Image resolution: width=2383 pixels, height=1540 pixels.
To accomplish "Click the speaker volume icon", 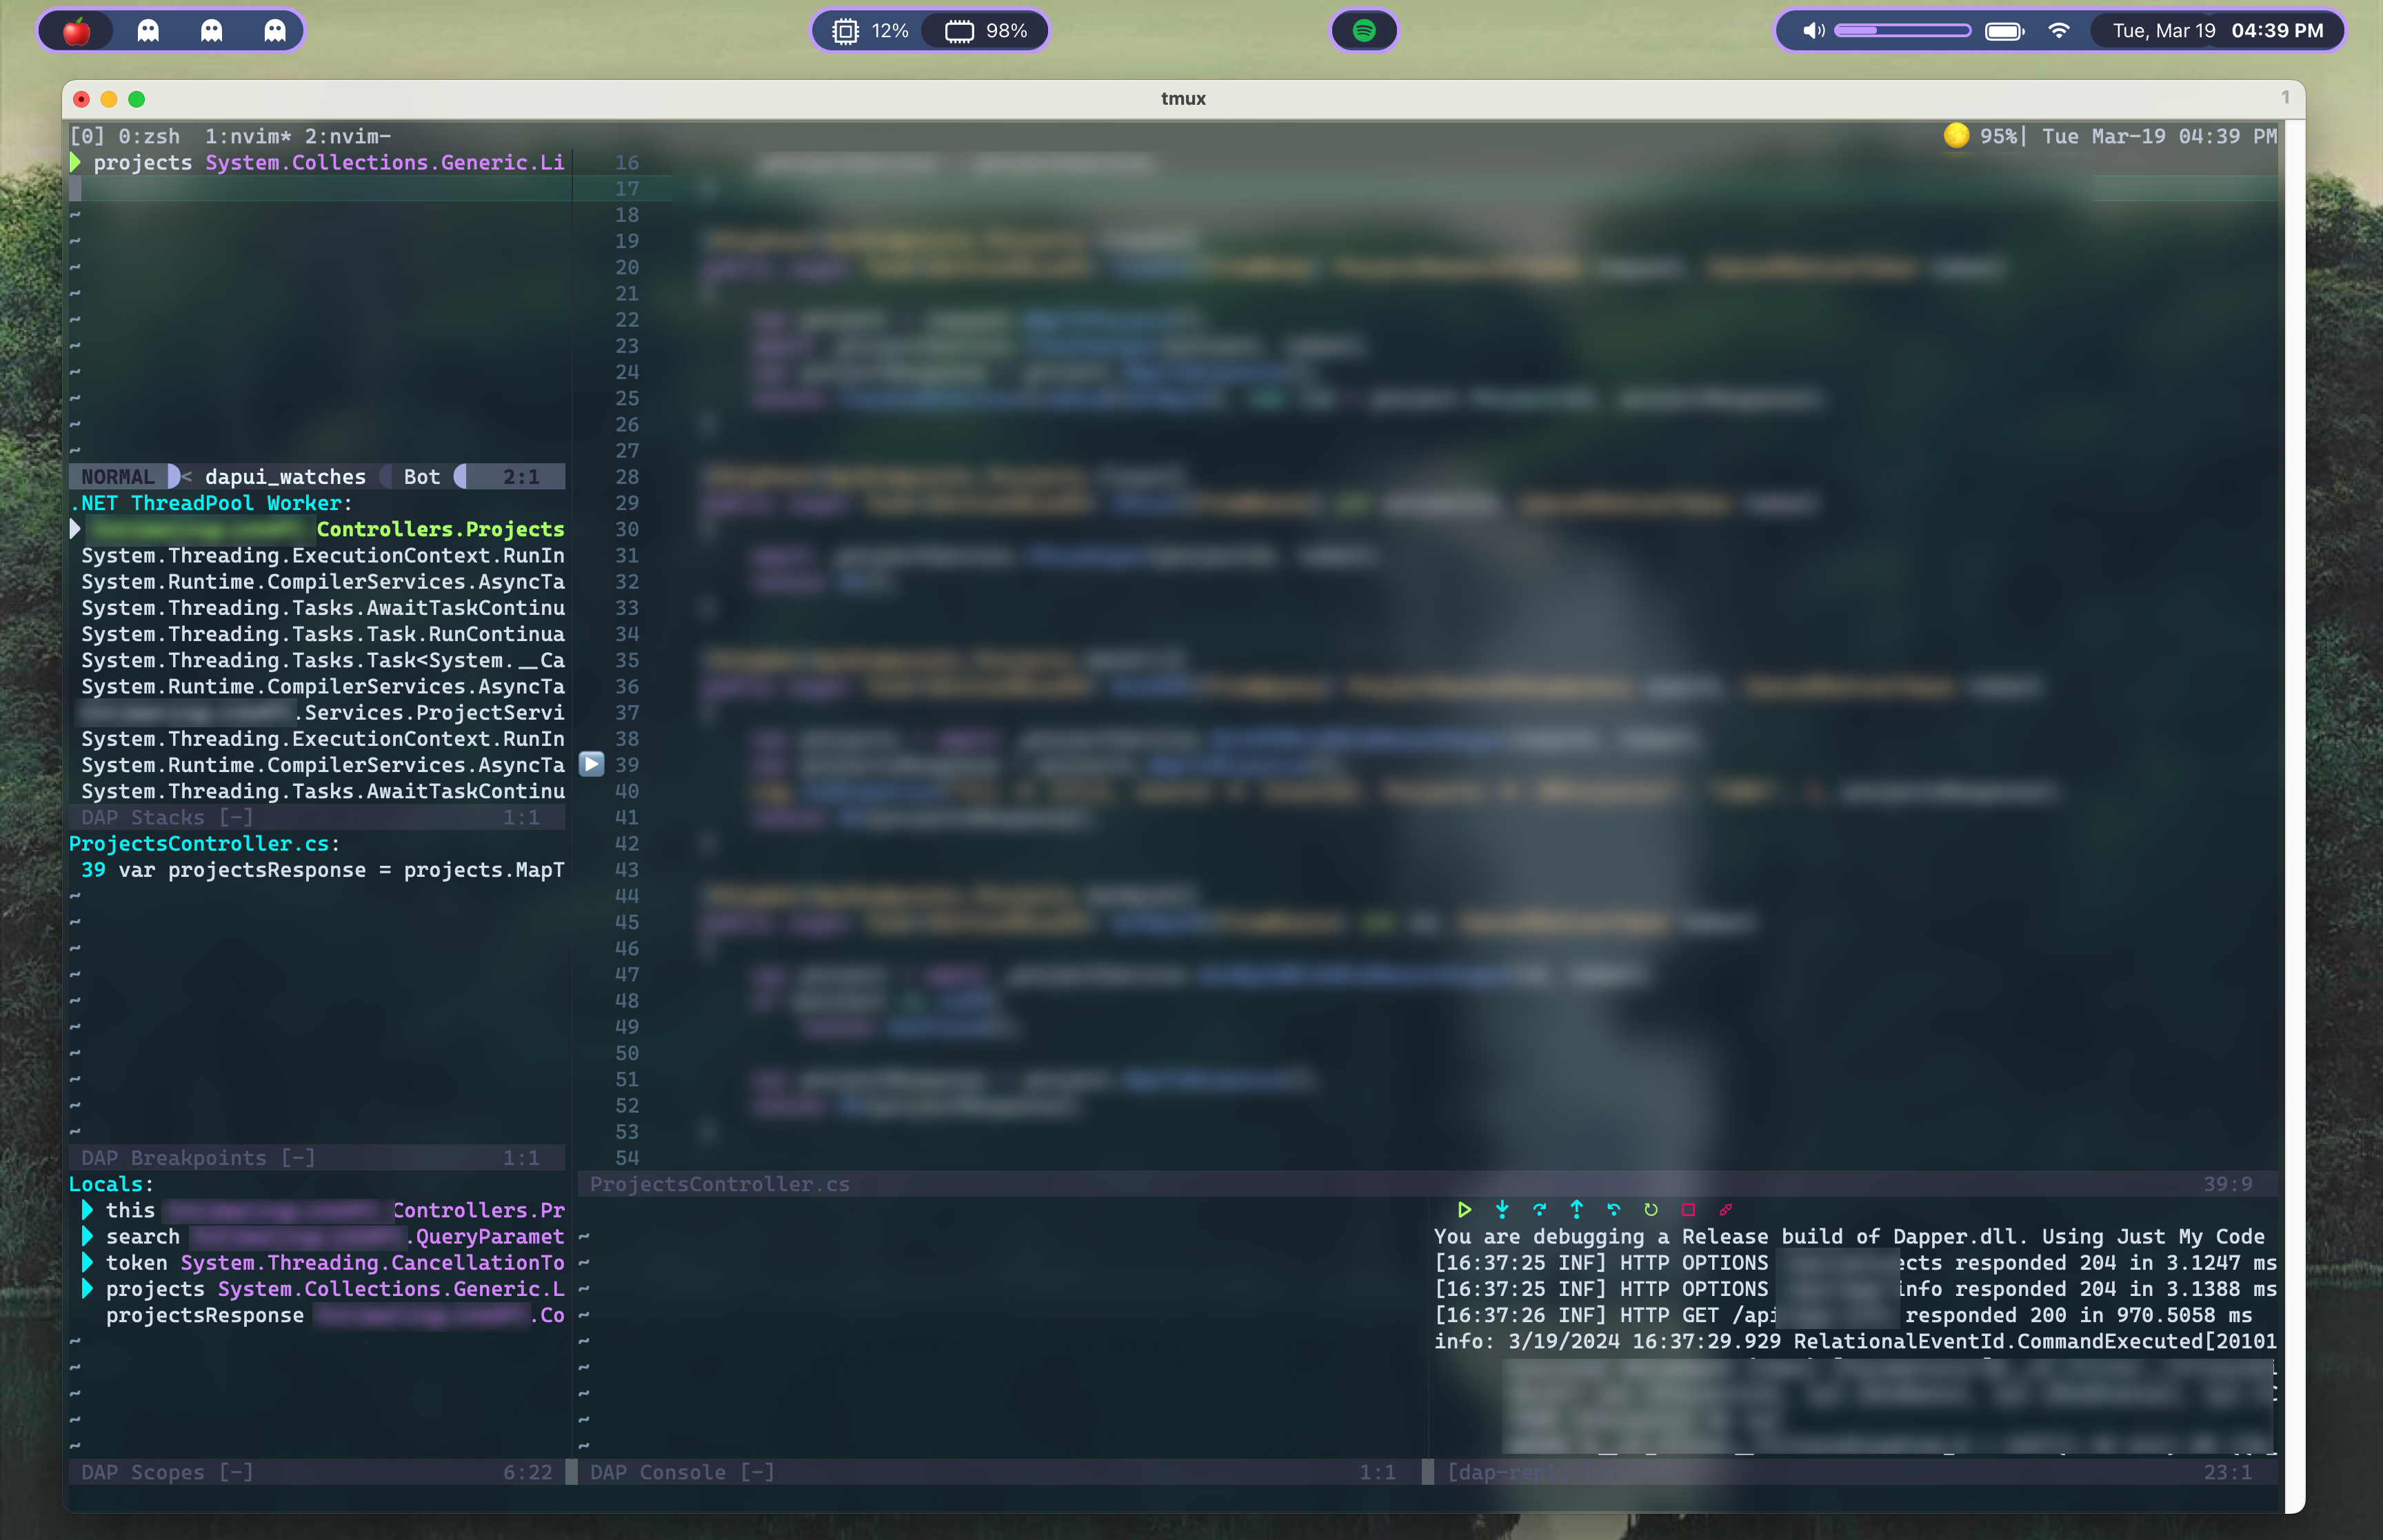I will [x=1813, y=31].
